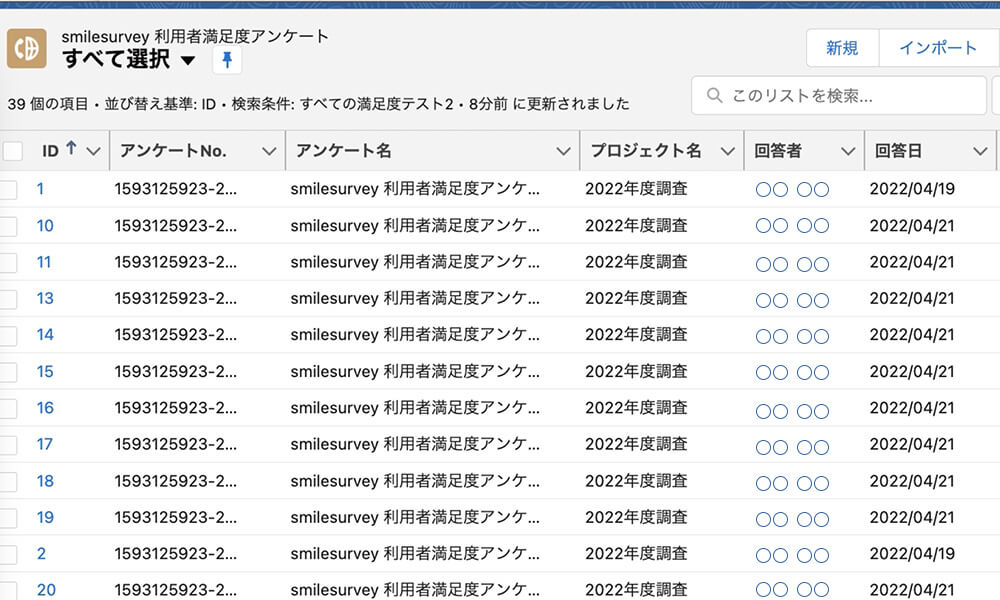The height and width of the screenshot is (600, 1000).
Task: Select checkbox for record ID 11
Action: (x=8, y=262)
